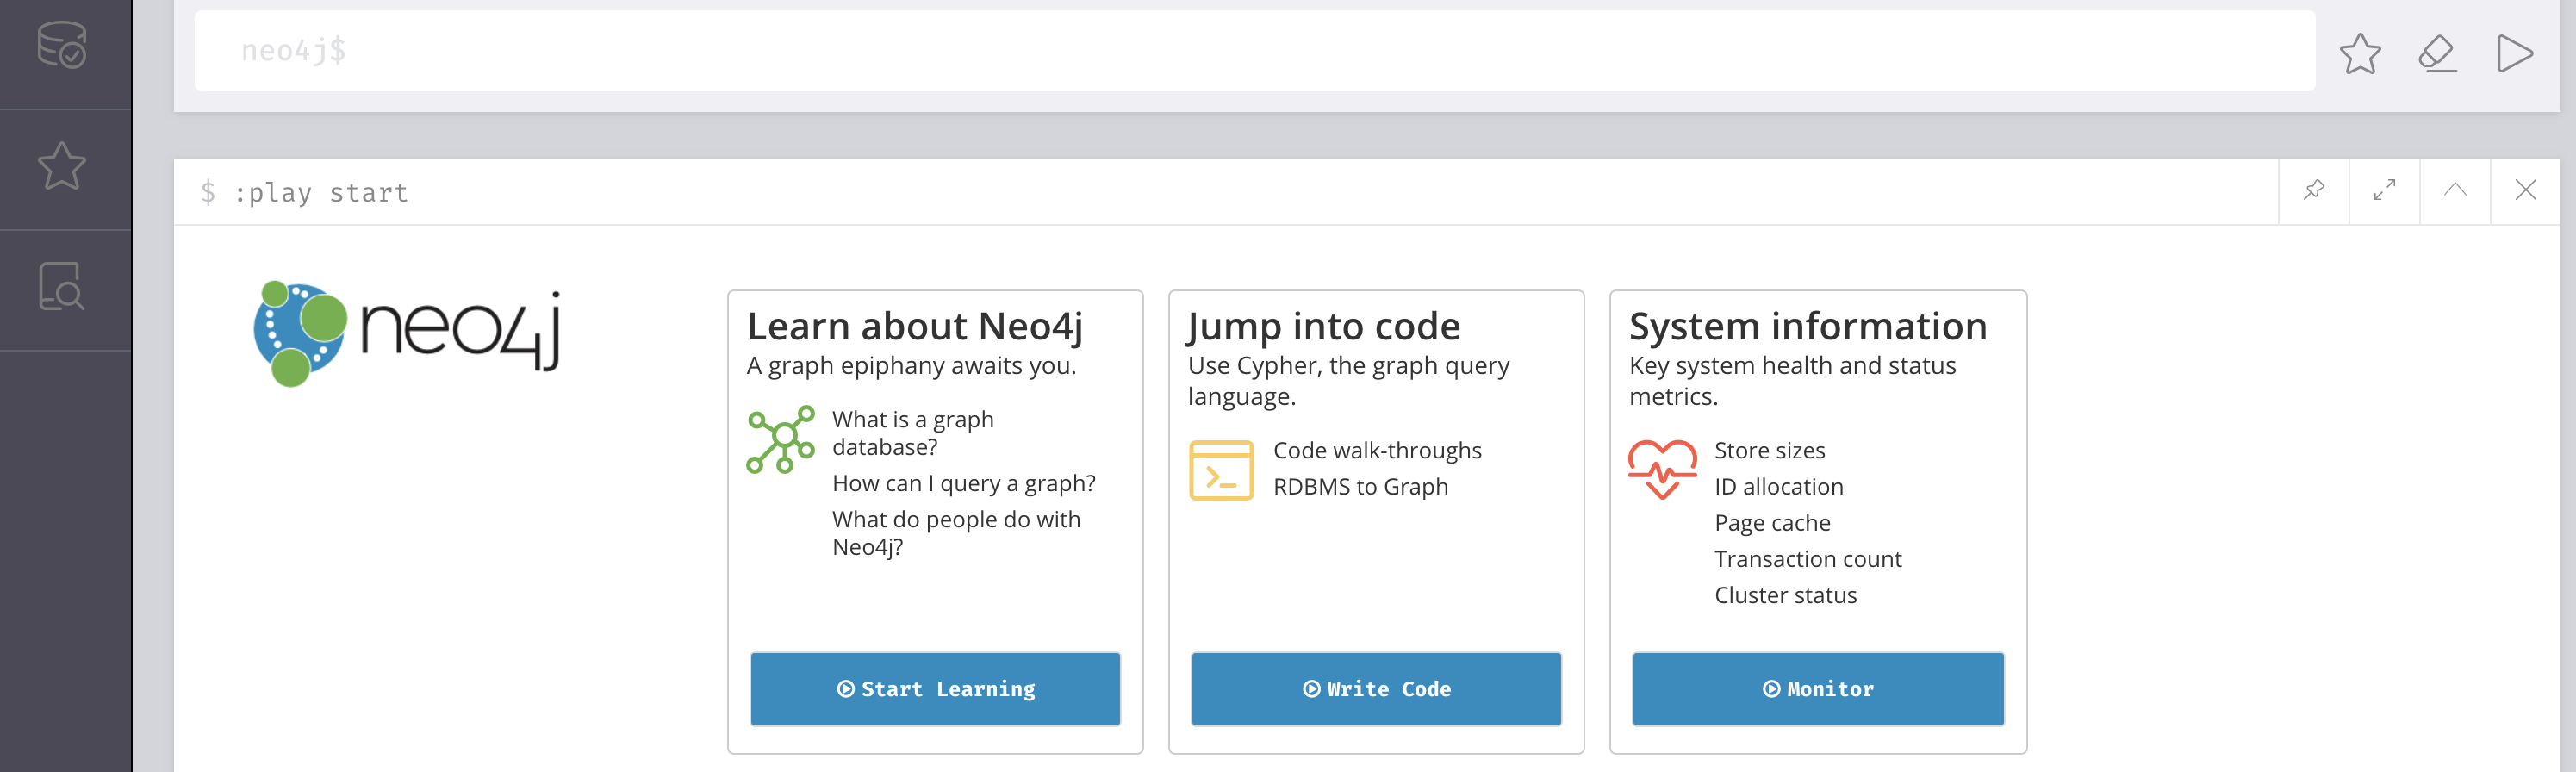The width and height of the screenshot is (2576, 772).
Task: Click the graph nodes icon in Learn card
Action: (781, 439)
